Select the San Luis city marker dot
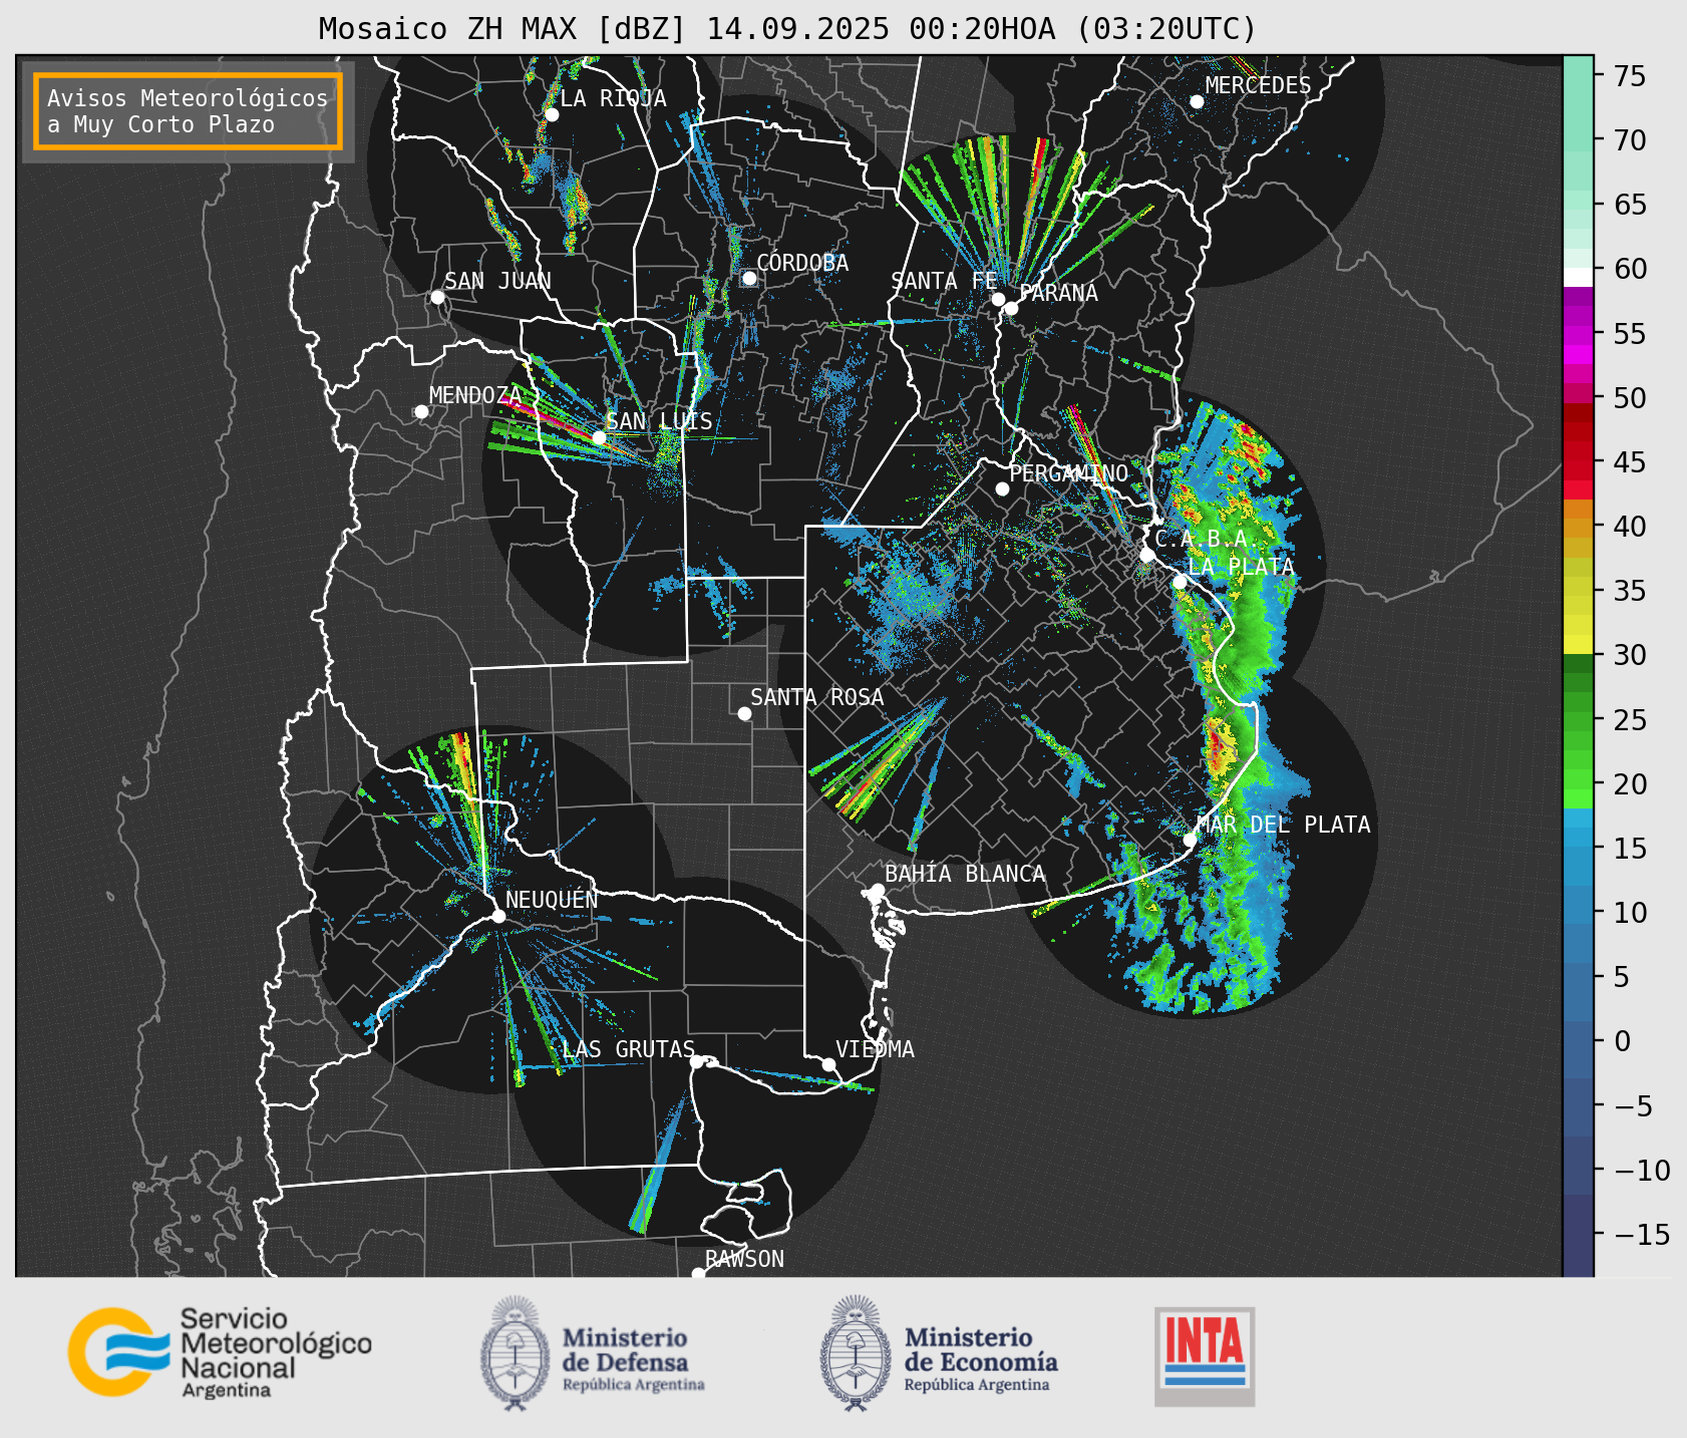Image resolution: width=1687 pixels, height=1438 pixels. click(599, 438)
